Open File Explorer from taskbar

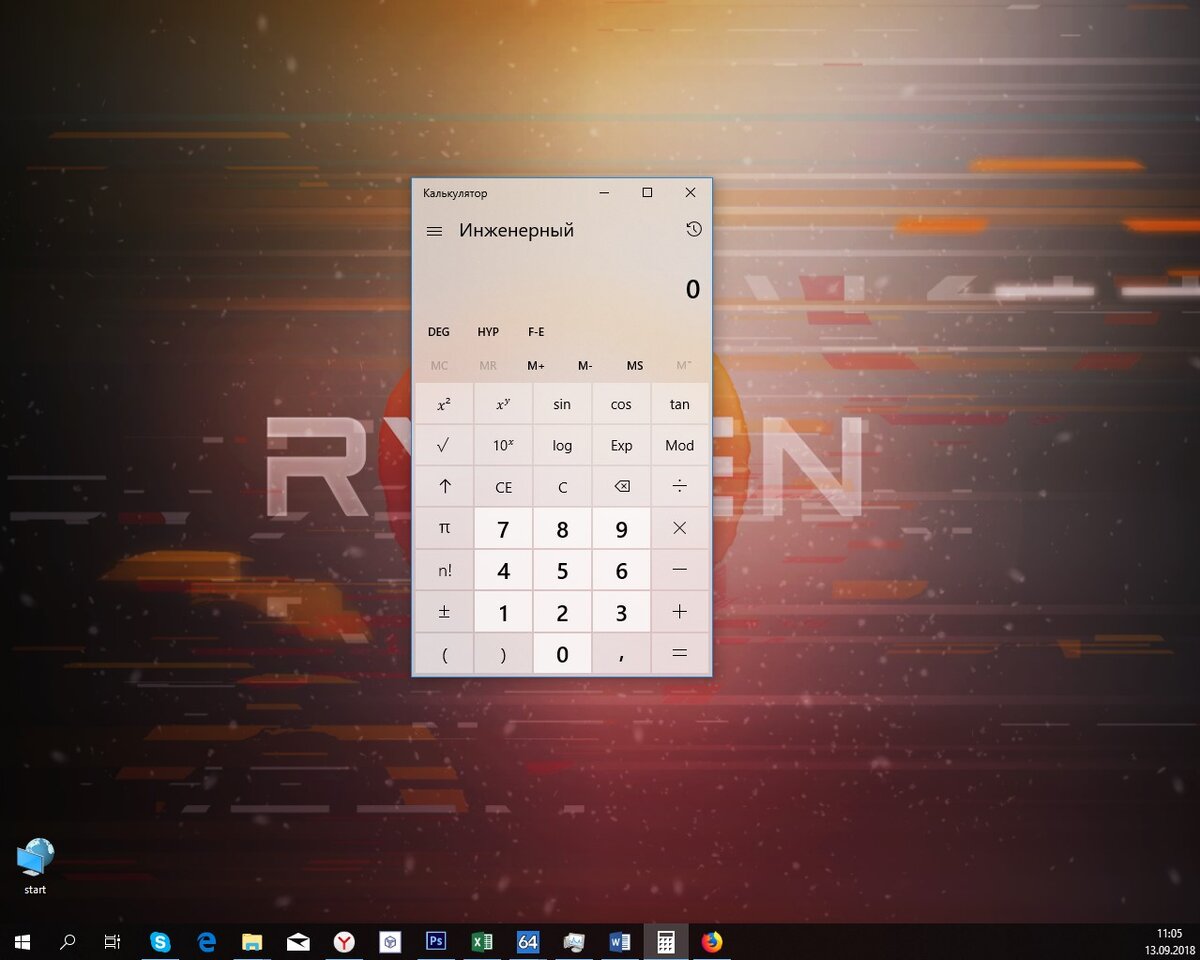click(252, 941)
